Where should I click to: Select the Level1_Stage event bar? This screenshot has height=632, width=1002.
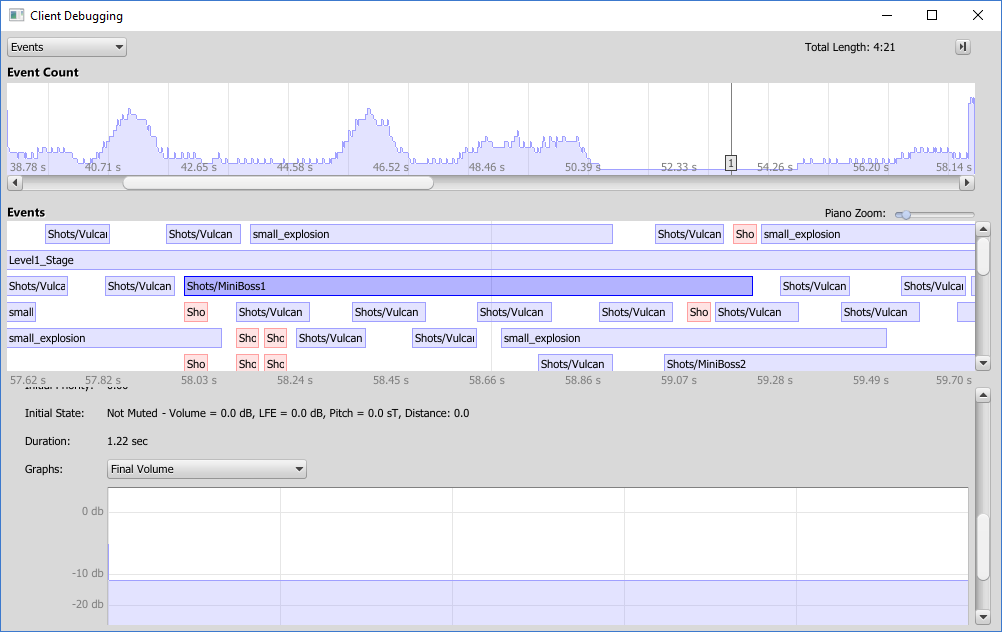click(x=491, y=260)
